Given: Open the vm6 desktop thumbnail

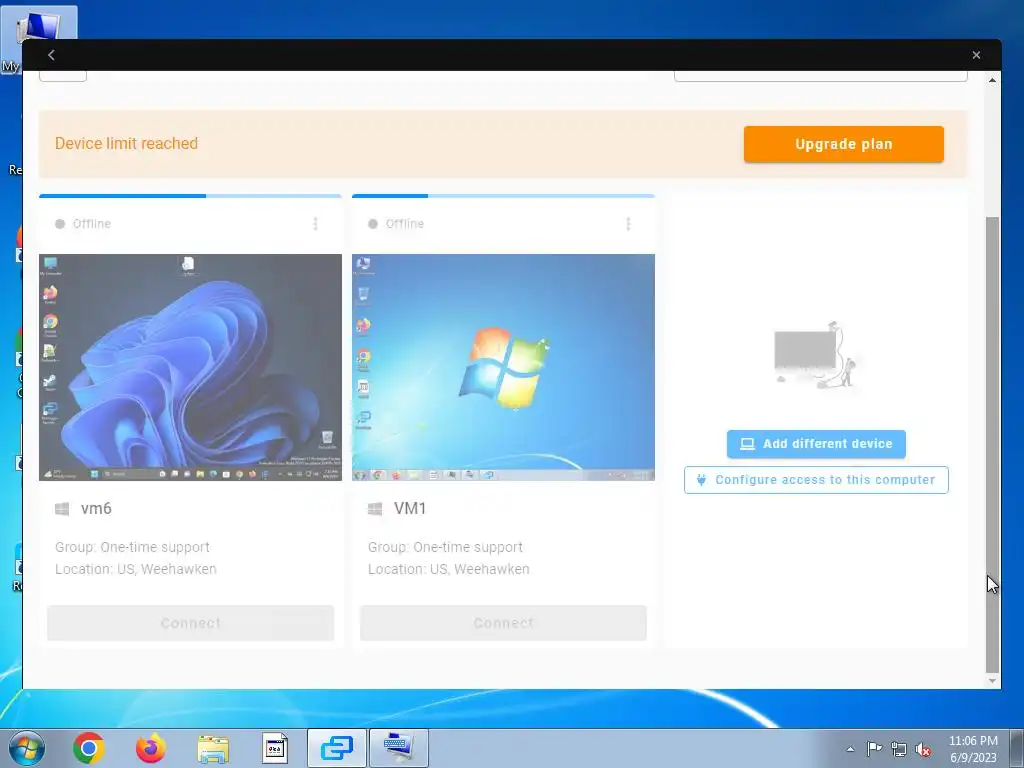Looking at the screenshot, I should [190, 367].
